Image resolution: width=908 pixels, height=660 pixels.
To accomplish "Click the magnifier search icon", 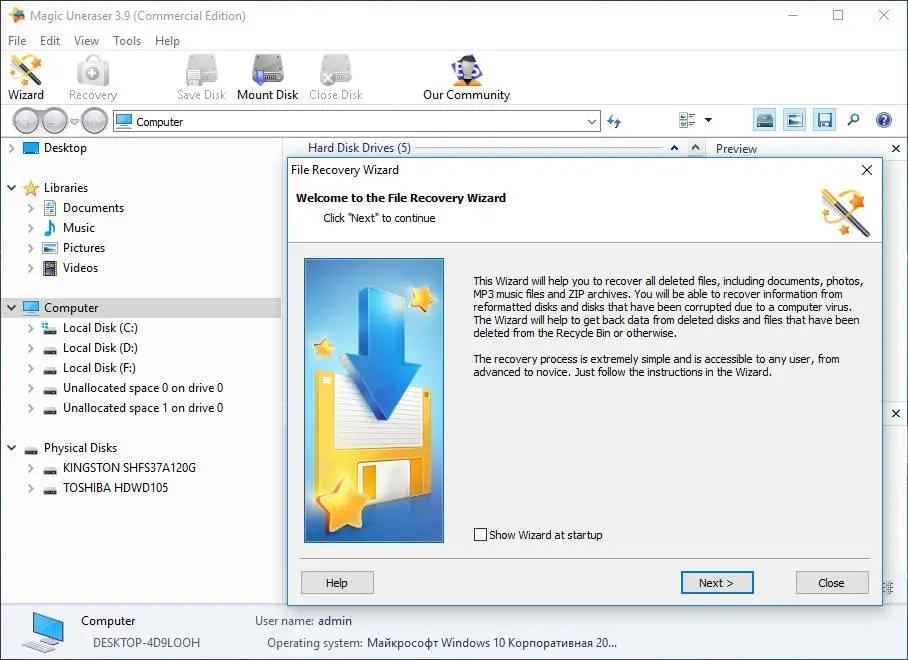I will (x=854, y=120).
